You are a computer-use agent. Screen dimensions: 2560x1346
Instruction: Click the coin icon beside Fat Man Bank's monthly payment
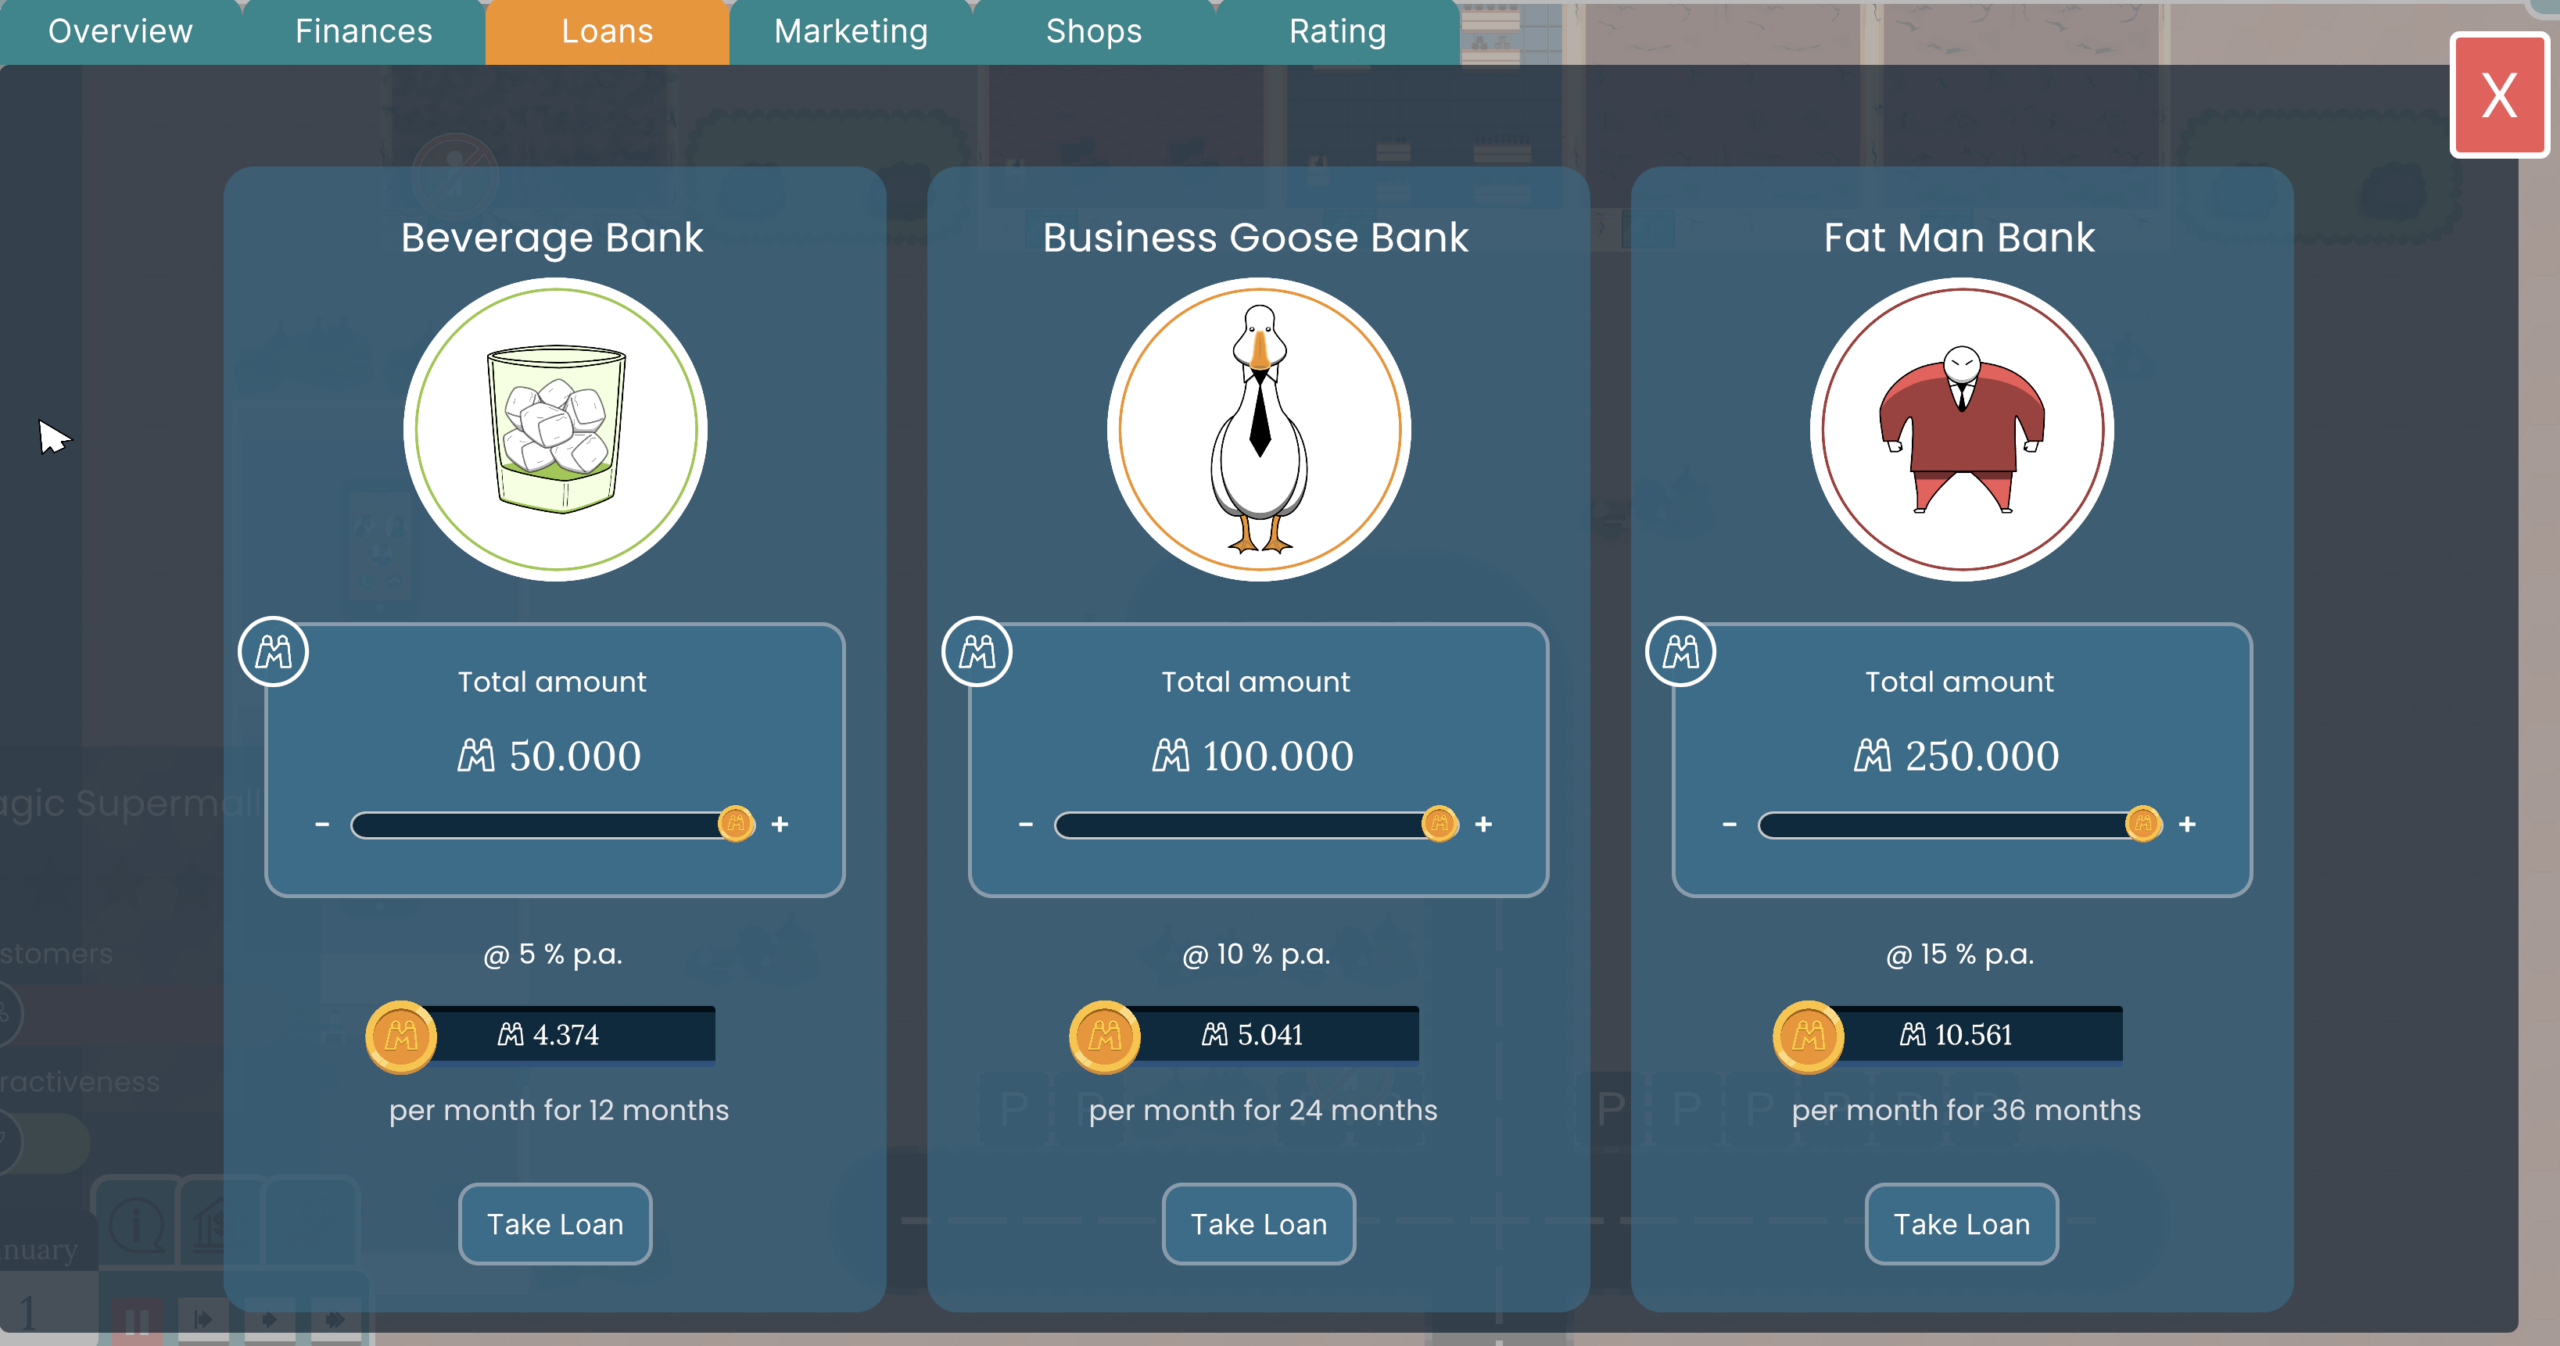pyautogui.click(x=1808, y=1036)
